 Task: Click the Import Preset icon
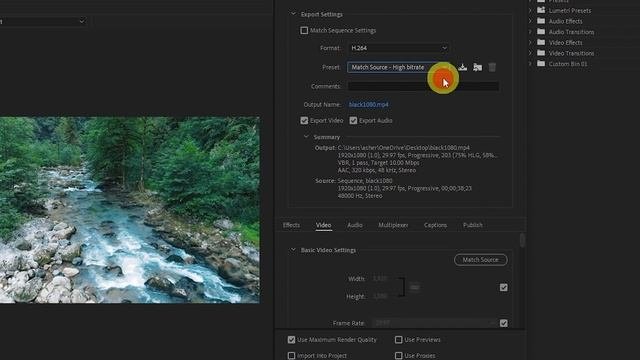tap(477, 67)
